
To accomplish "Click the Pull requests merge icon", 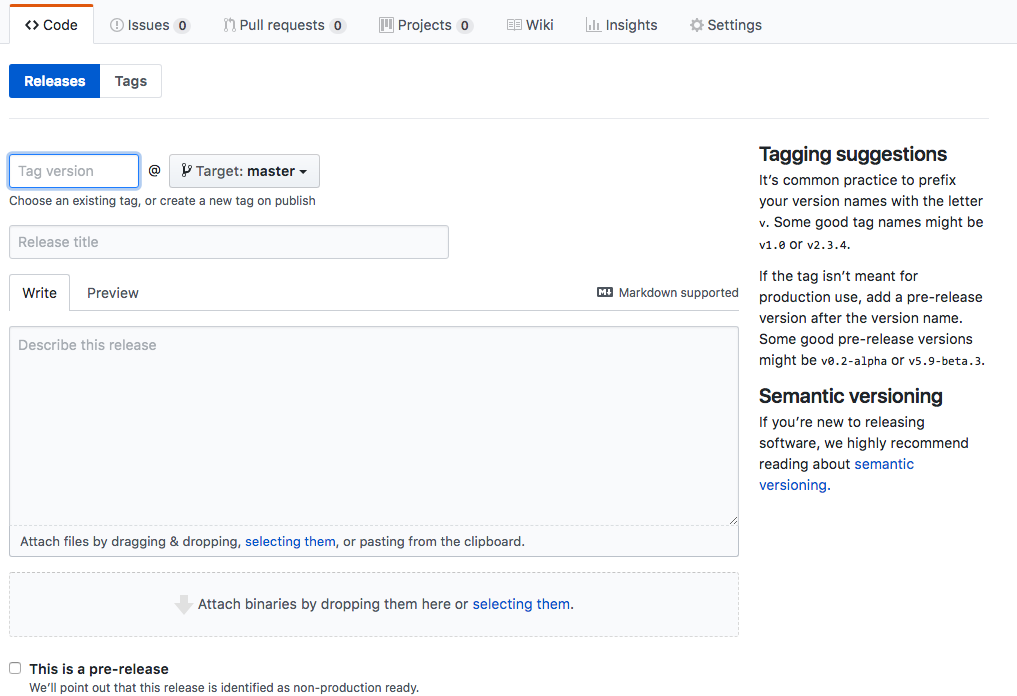I will tap(229, 25).
